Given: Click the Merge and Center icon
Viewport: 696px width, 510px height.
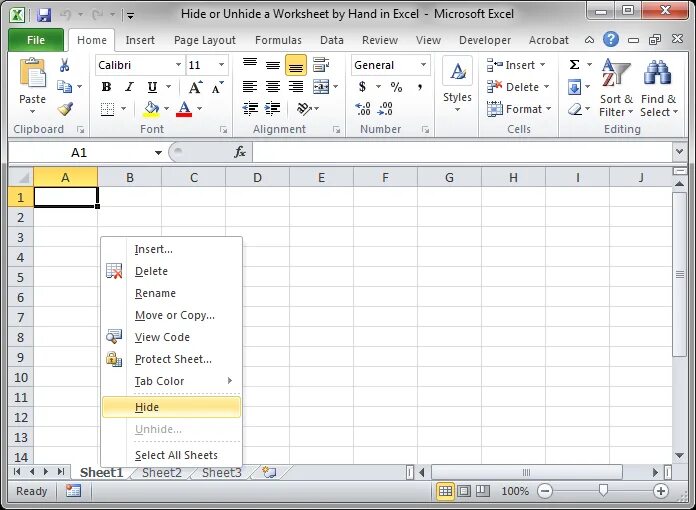Looking at the screenshot, I should [x=321, y=87].
